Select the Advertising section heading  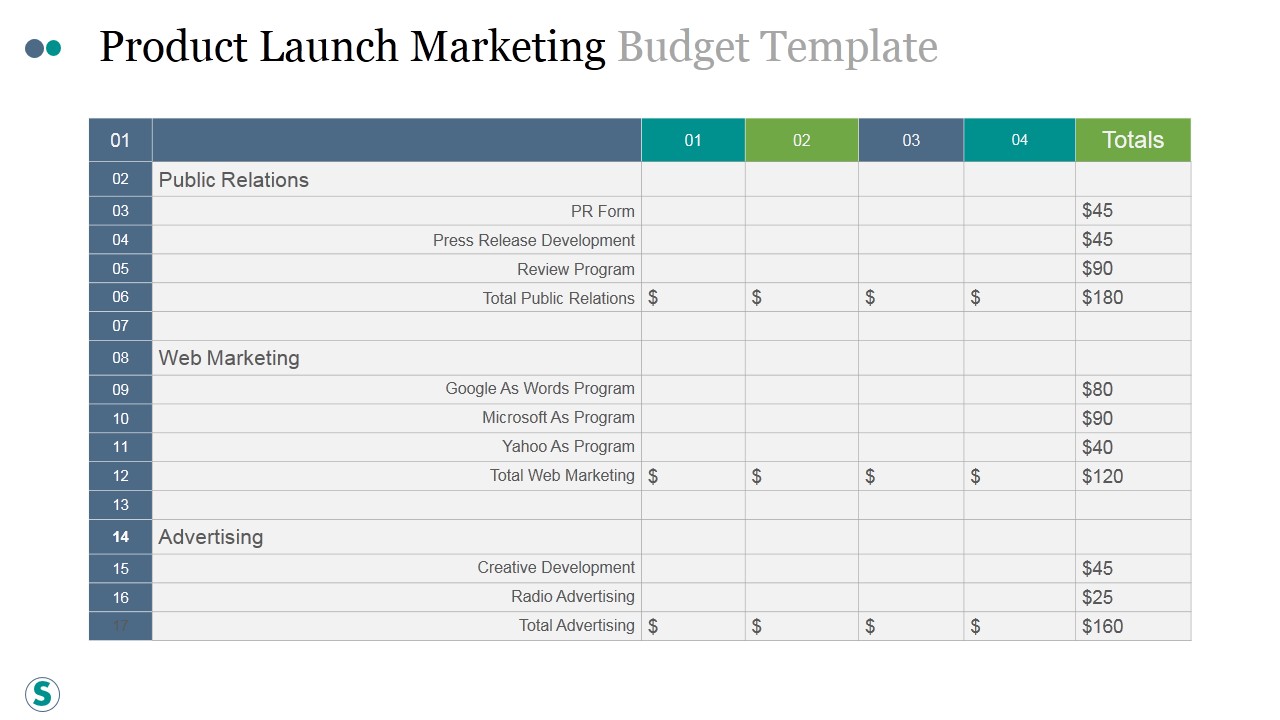(211, 537)
